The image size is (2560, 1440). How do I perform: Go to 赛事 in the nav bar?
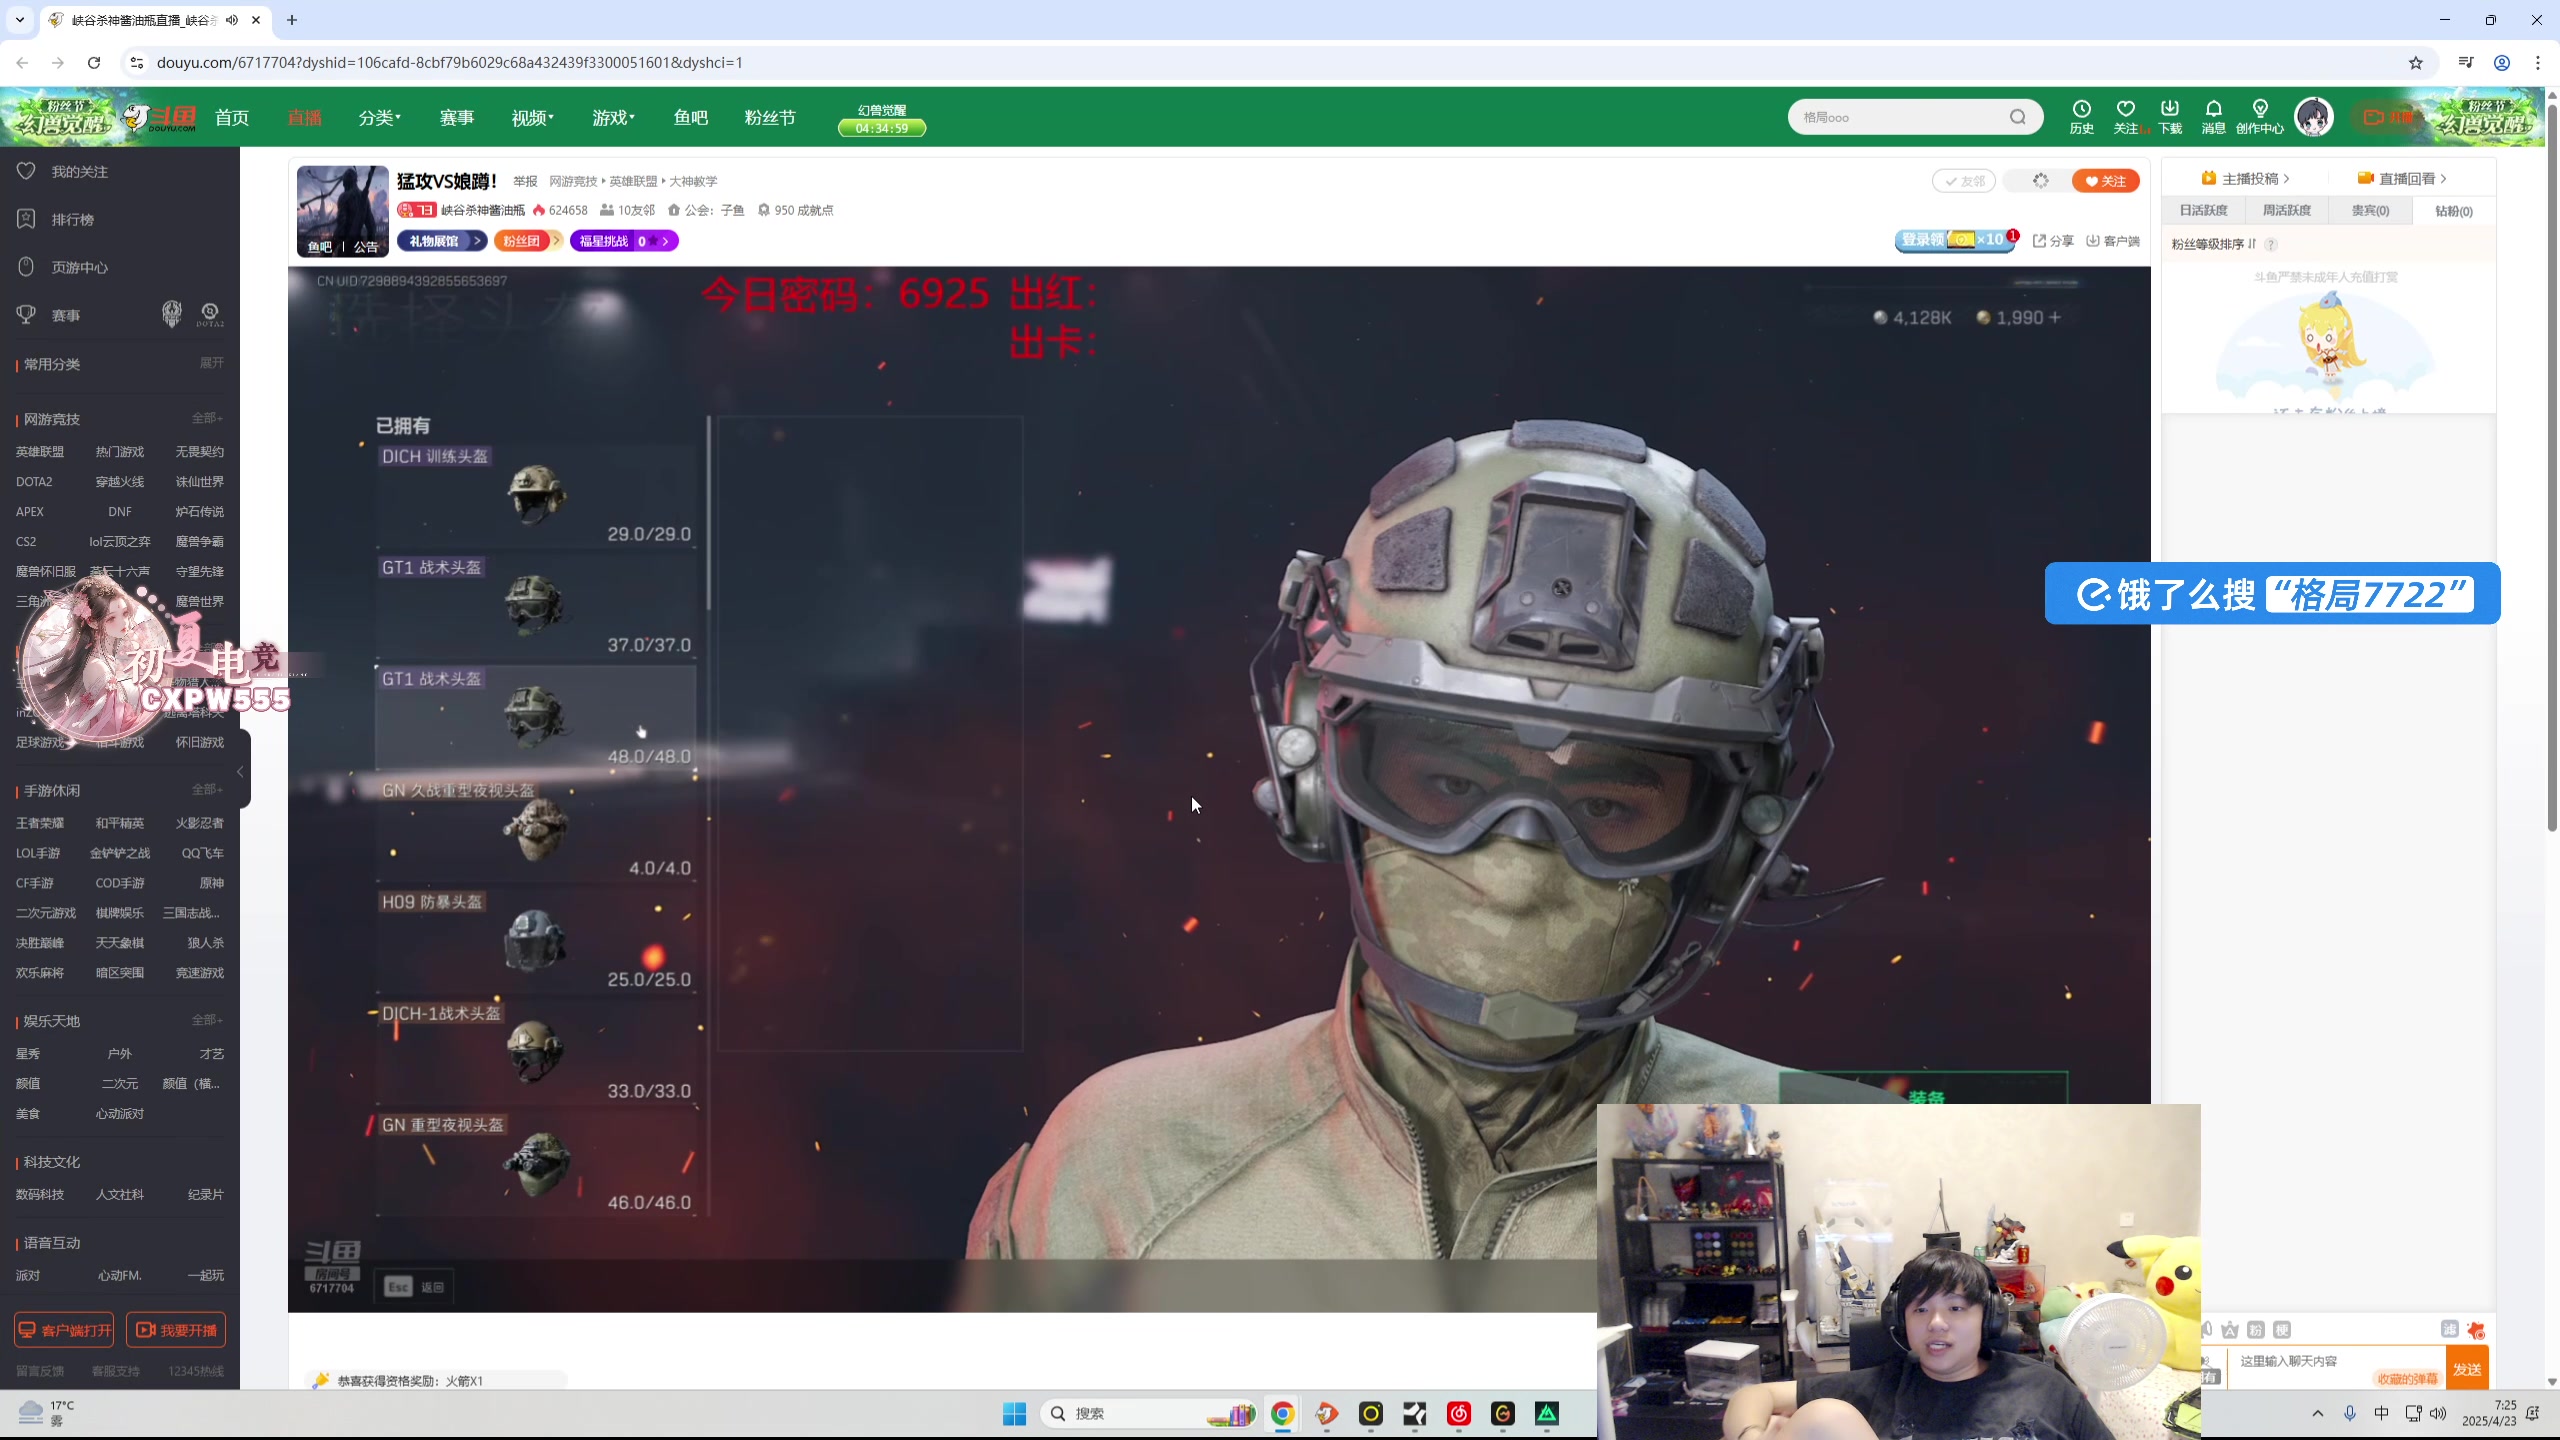[x=457, y=117]
